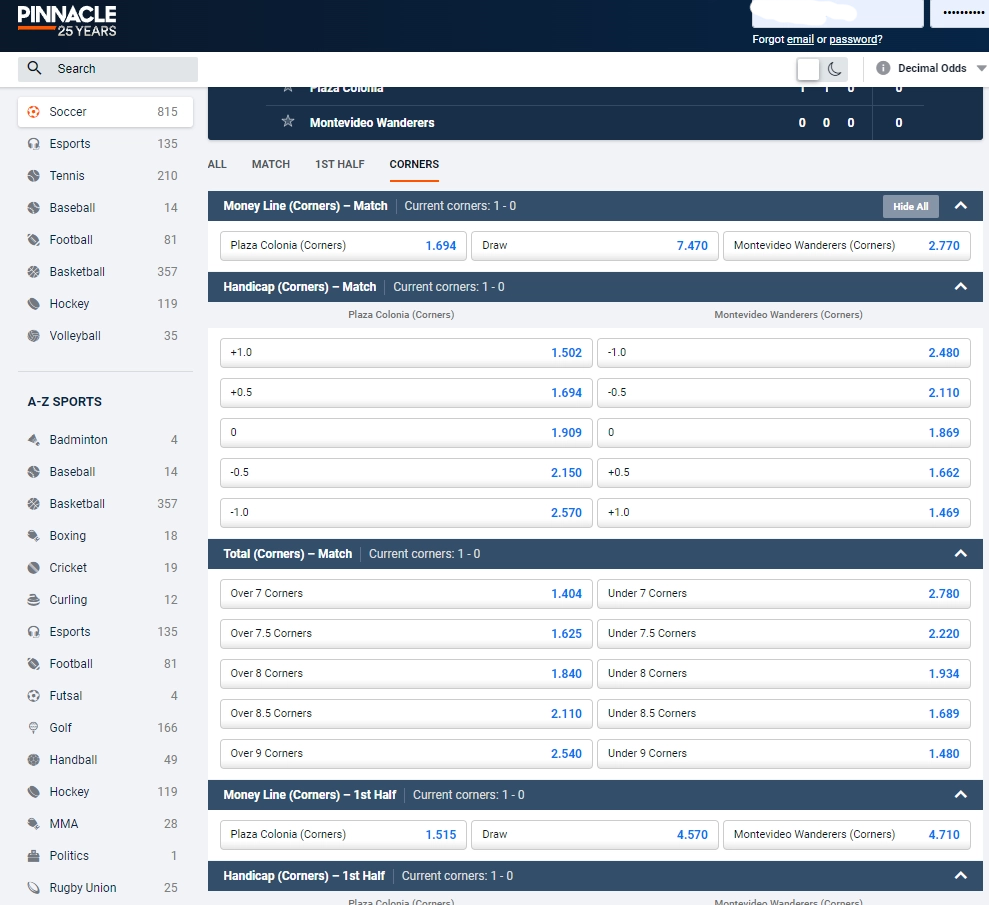
Task: Select the Hockey icon in A-Z Sports
Action: [x=31, y=791]
